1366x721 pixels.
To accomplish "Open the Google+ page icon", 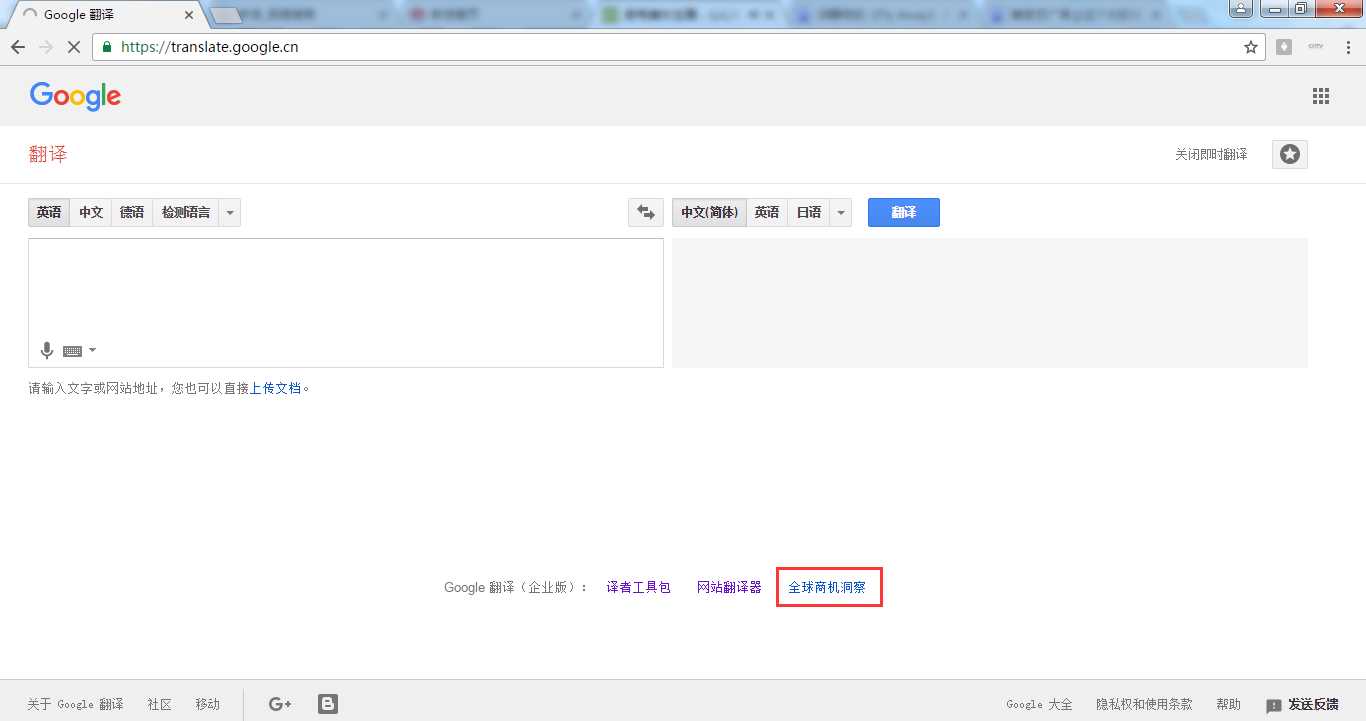I will coord(280,704).
